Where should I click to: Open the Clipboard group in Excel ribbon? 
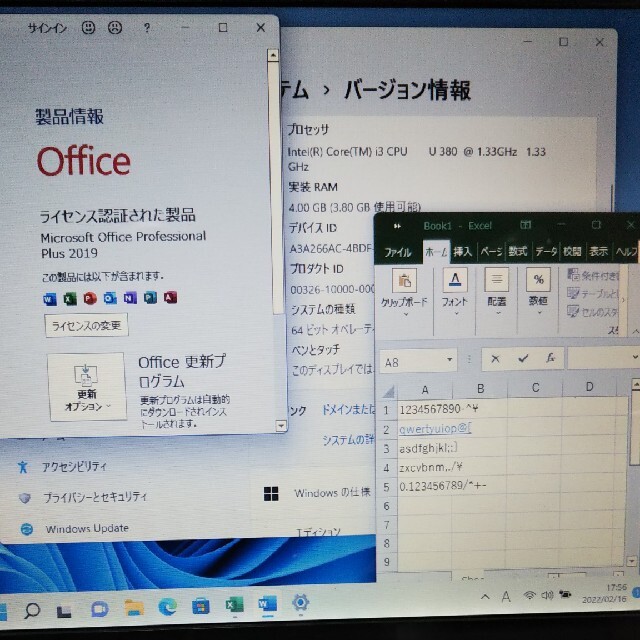404,292
